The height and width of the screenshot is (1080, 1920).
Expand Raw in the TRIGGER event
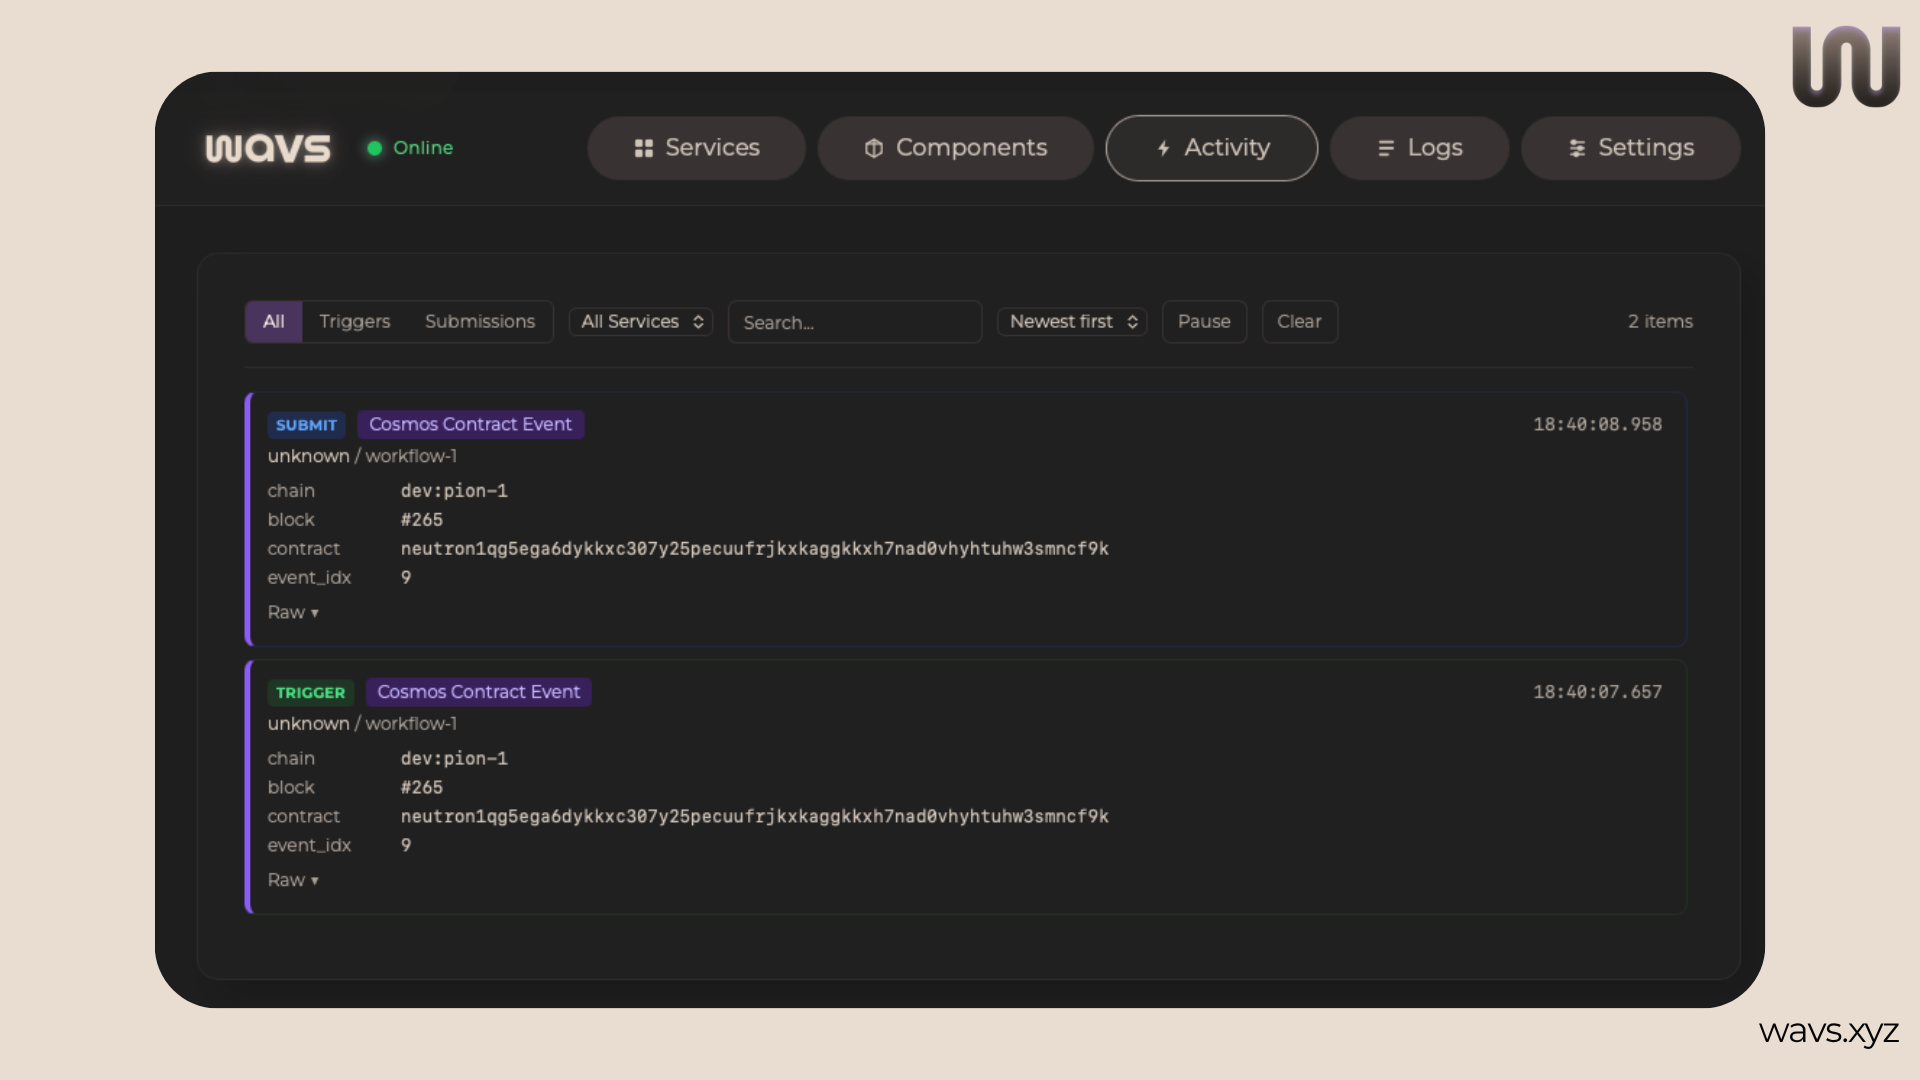tap(292, 880)
